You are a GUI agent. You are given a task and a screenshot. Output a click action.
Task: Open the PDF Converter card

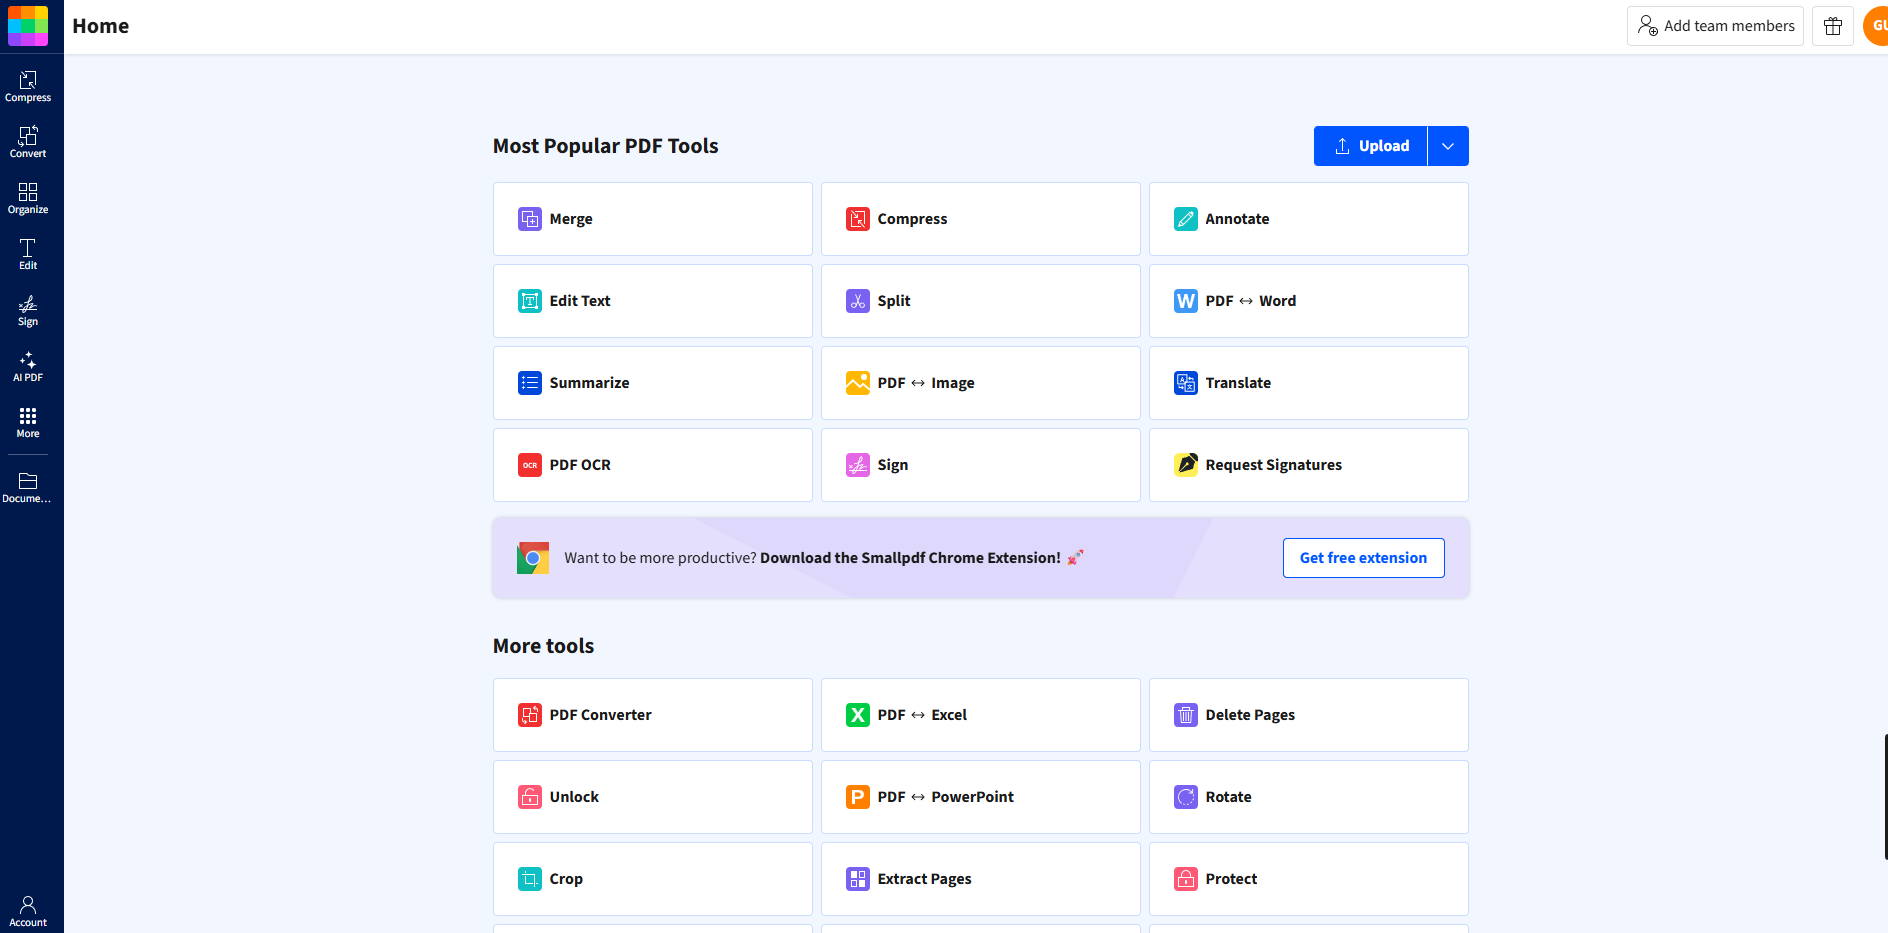tap(653, 715)
